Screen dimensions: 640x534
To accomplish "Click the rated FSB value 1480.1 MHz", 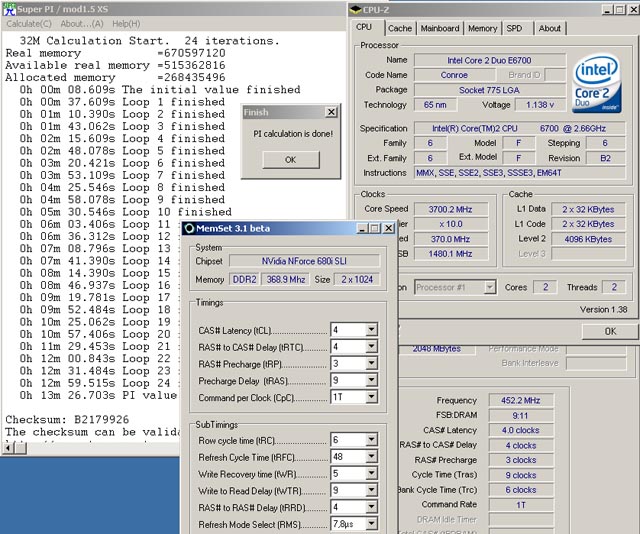I will pyautogui.click(x=451, y=254).
